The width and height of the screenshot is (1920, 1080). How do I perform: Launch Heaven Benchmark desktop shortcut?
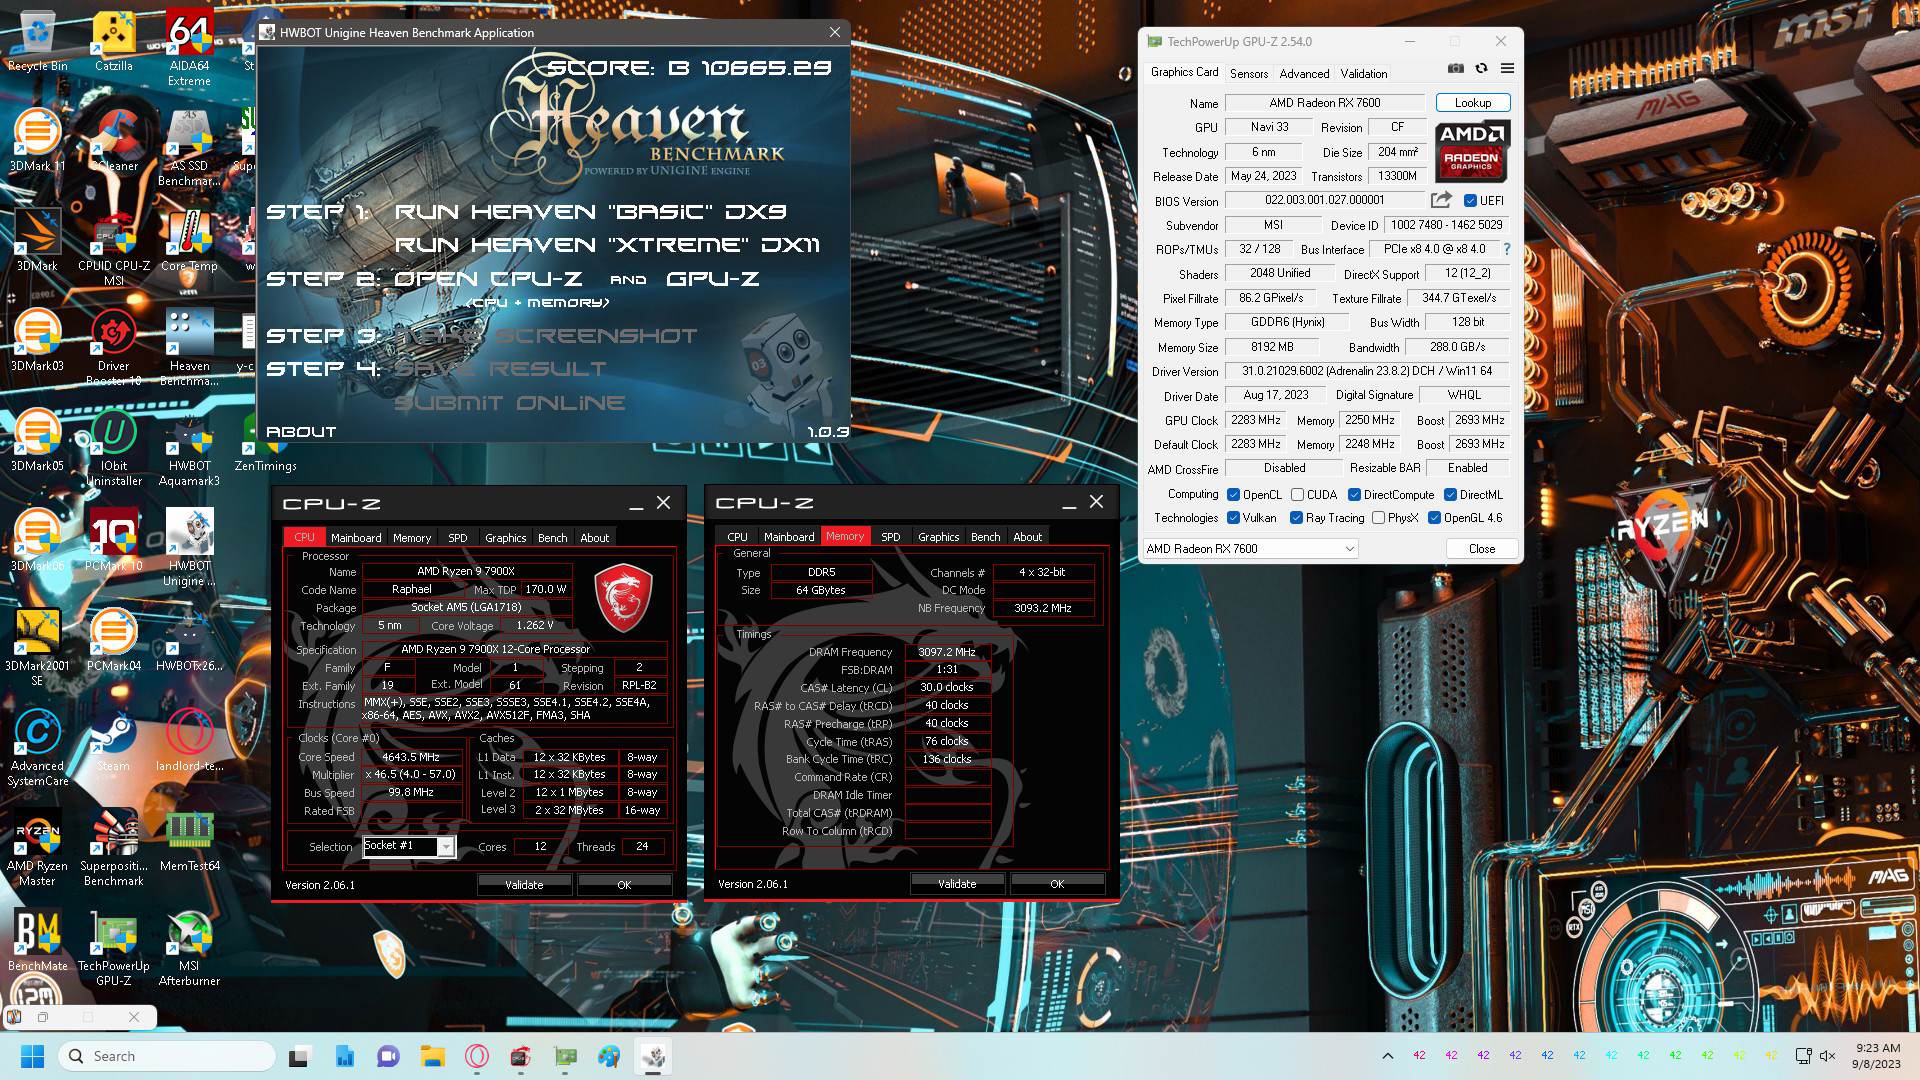(x=189, y=348)
